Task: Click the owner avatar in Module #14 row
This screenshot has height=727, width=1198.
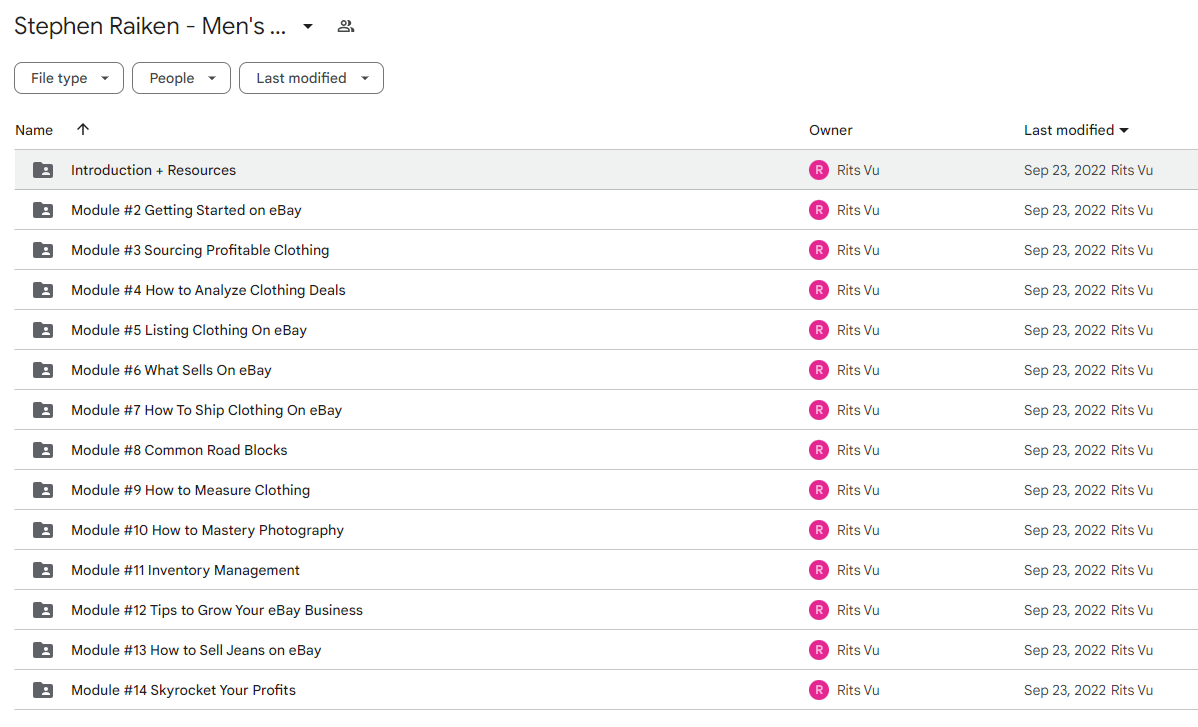Action: pyautogui.click(x=819, y=690)
